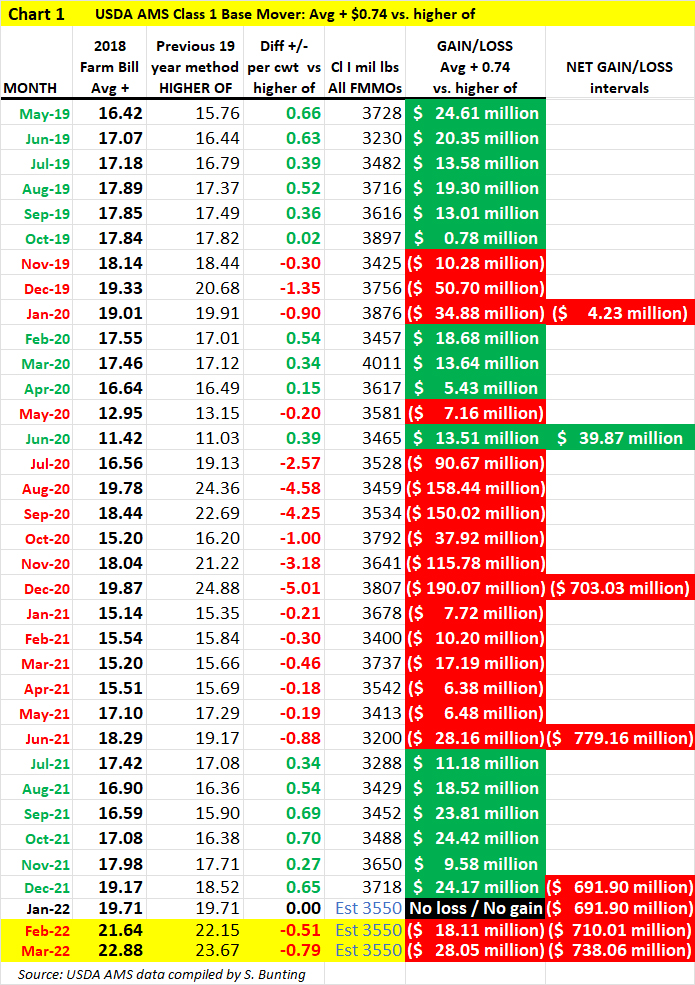Click the "2018 Farm Bill Avg +" header
This screenshot has width=695, height=985.
110,68
